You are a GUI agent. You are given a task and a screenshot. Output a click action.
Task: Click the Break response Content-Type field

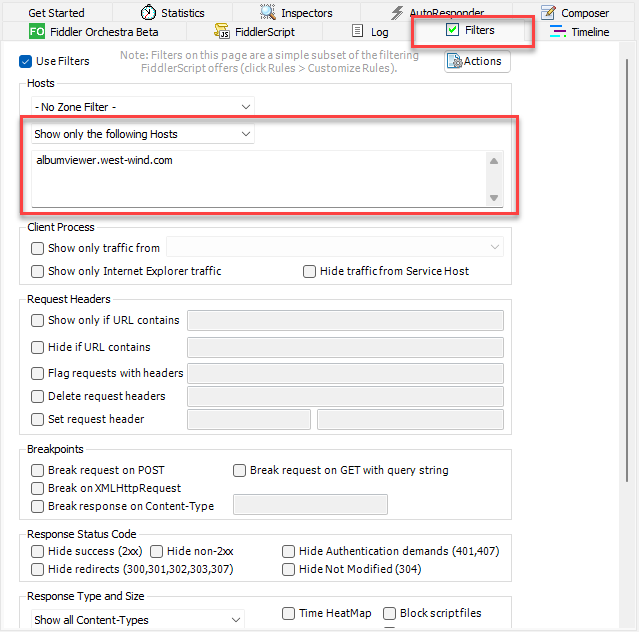(310, 505)
